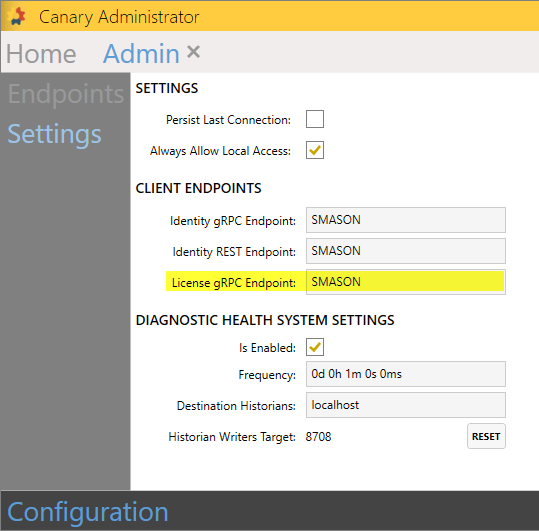Click the Canary Administrator app logo icon
The width and height of the screenshot is (539, 531).
[x=16, y=16]
